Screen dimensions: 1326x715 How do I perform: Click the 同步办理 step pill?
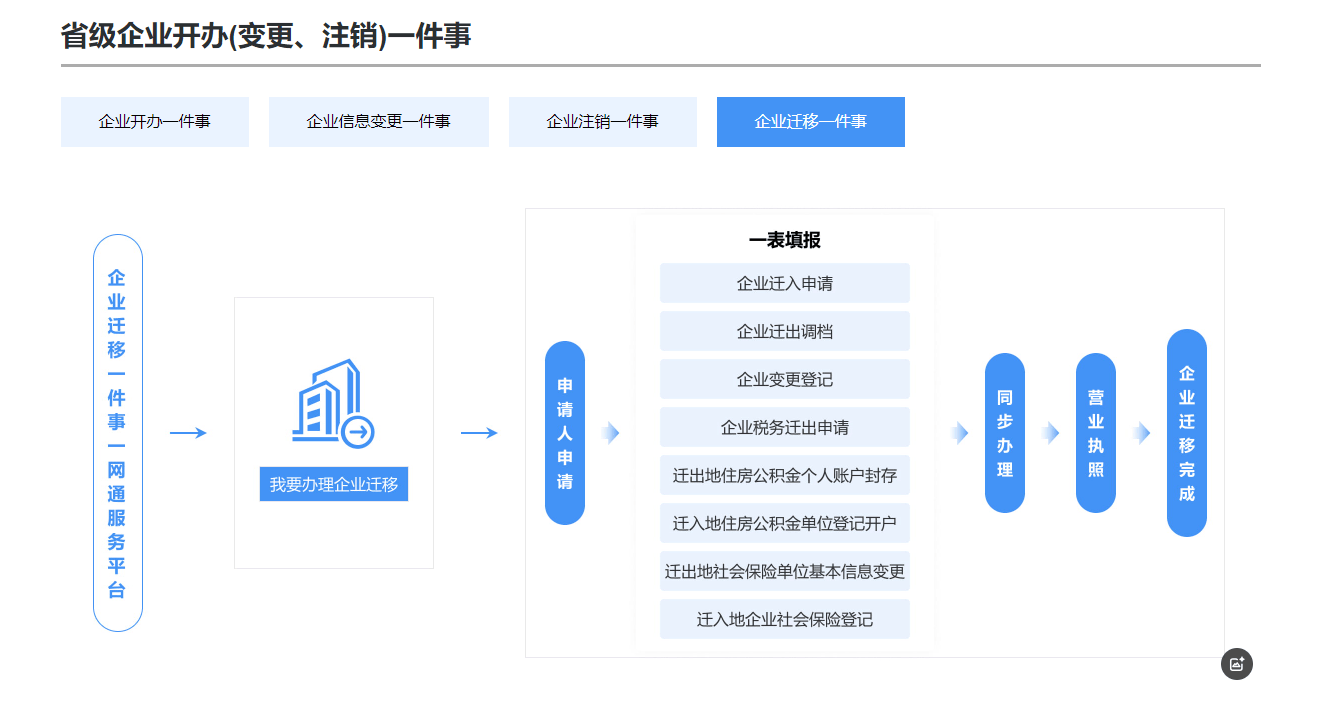pos(1005,433)
